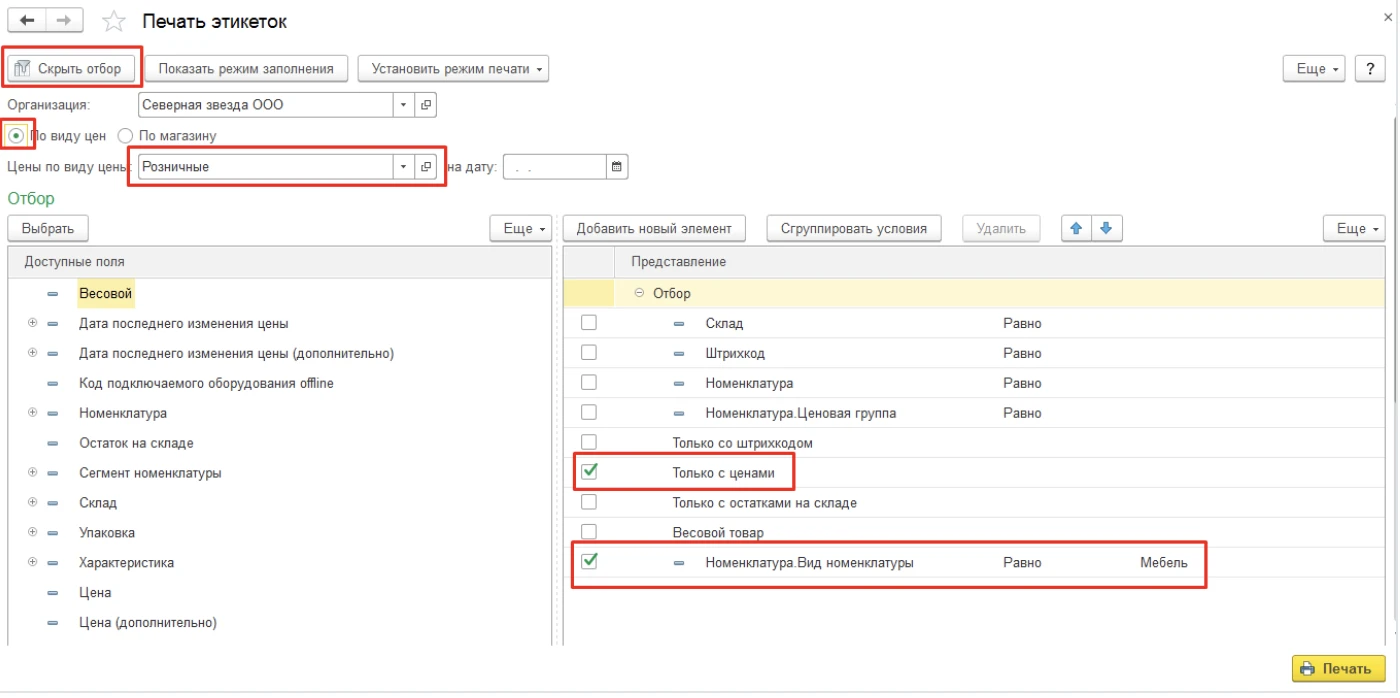The height and width of the screenshot is (698, 1400).
Task: Add form to favorites with star icon
Action: [x=115, y=22]
